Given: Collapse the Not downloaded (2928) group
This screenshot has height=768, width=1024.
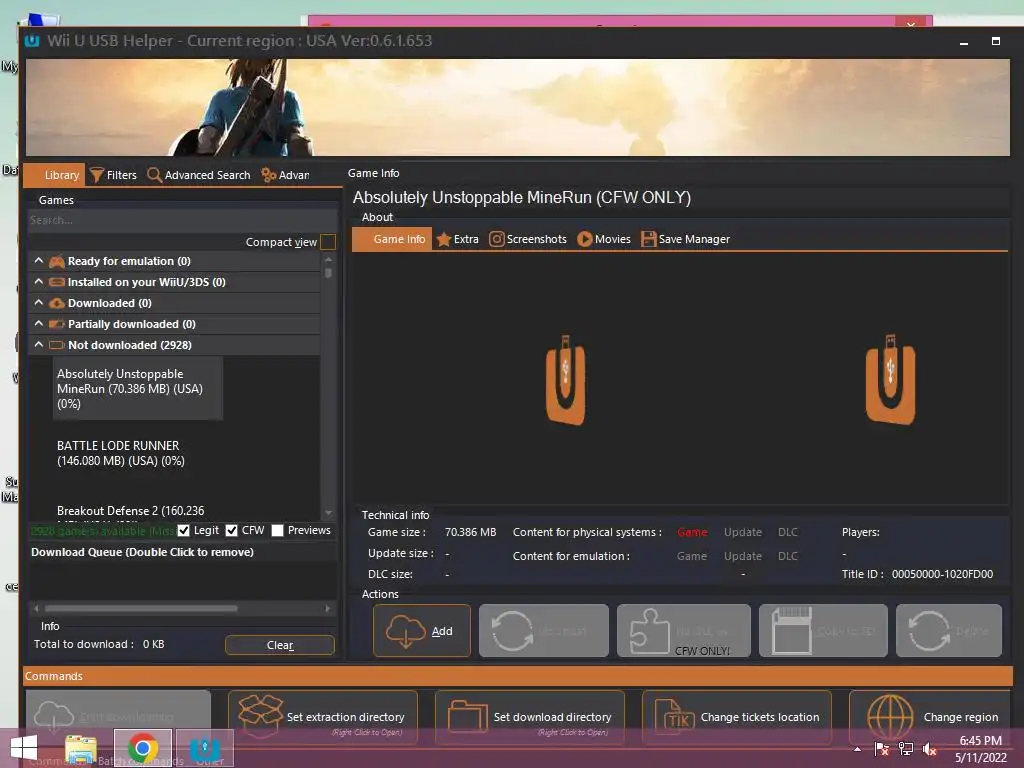Looking at the screenshot, I should 39,344.
